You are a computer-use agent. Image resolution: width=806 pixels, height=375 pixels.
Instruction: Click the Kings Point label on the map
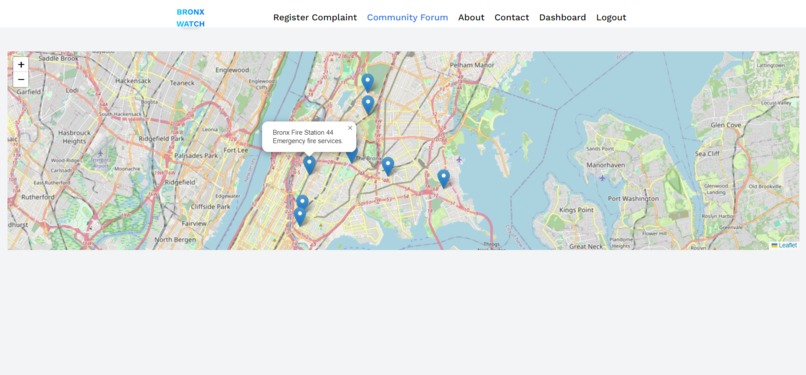pyautogui.click(x=576, y=210)
